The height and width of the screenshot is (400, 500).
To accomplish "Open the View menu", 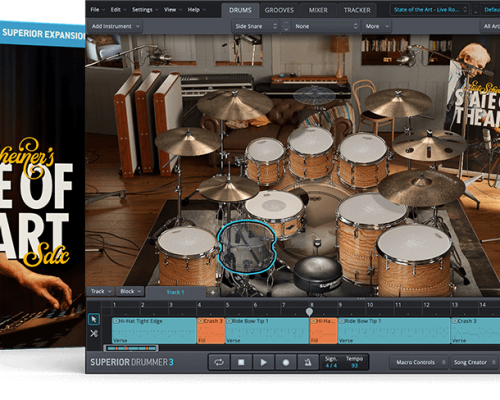I will pyautogui.click(x=173, y=10).
